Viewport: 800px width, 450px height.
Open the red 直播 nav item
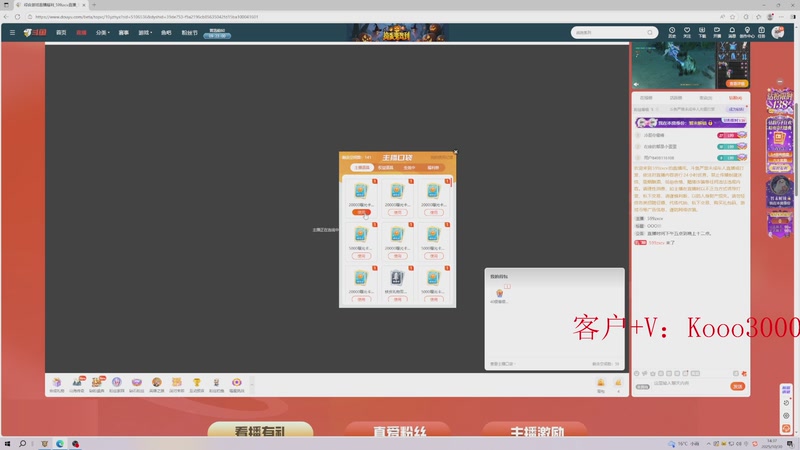pos(81,32)
